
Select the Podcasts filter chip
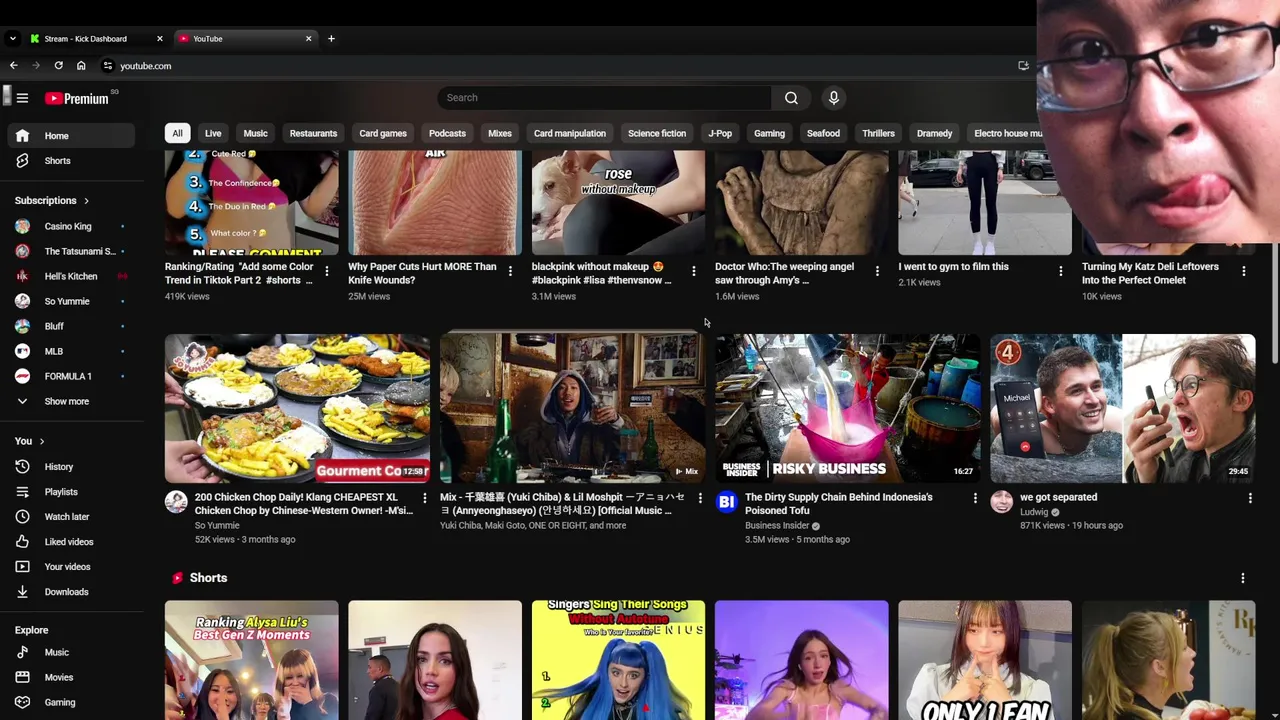(447, 133)
